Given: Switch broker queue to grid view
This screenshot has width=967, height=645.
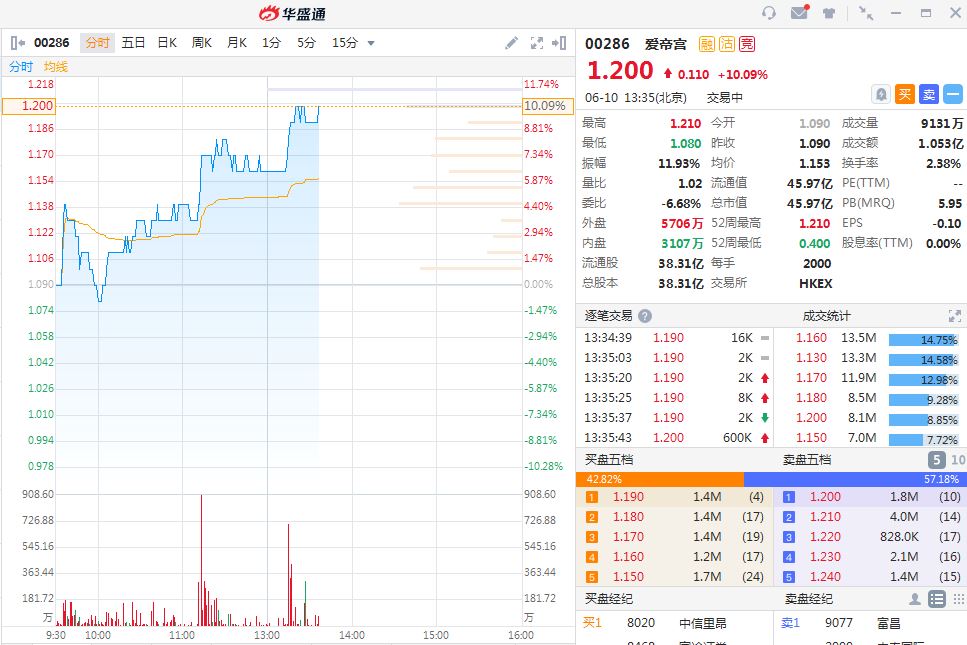Looking at the screenshot, I should 958,598.
